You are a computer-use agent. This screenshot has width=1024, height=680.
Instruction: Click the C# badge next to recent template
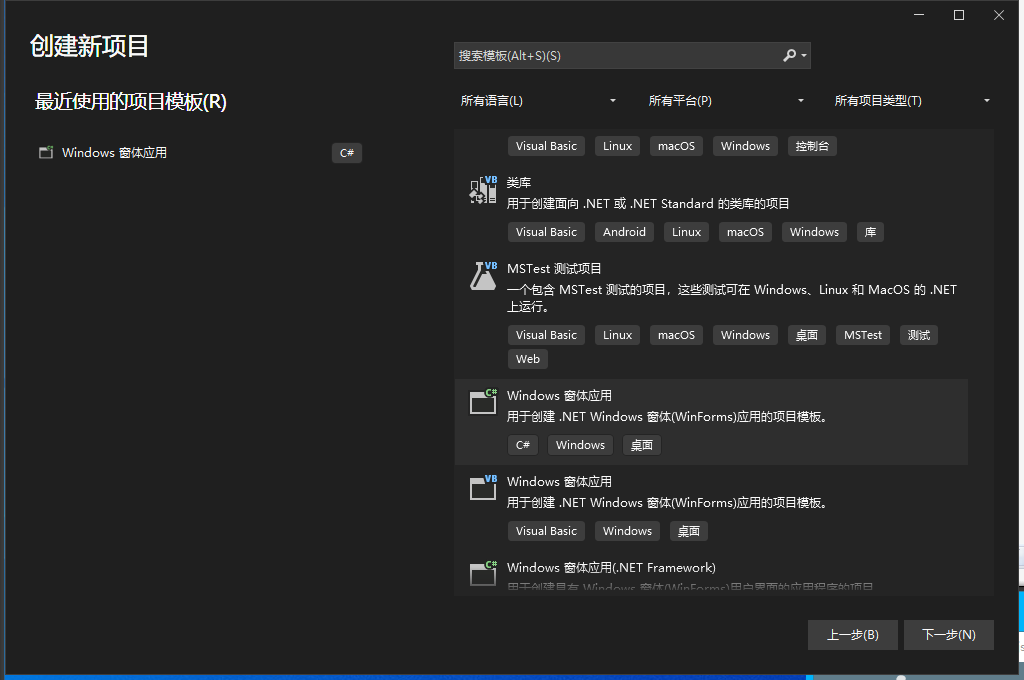click(346, 152)
